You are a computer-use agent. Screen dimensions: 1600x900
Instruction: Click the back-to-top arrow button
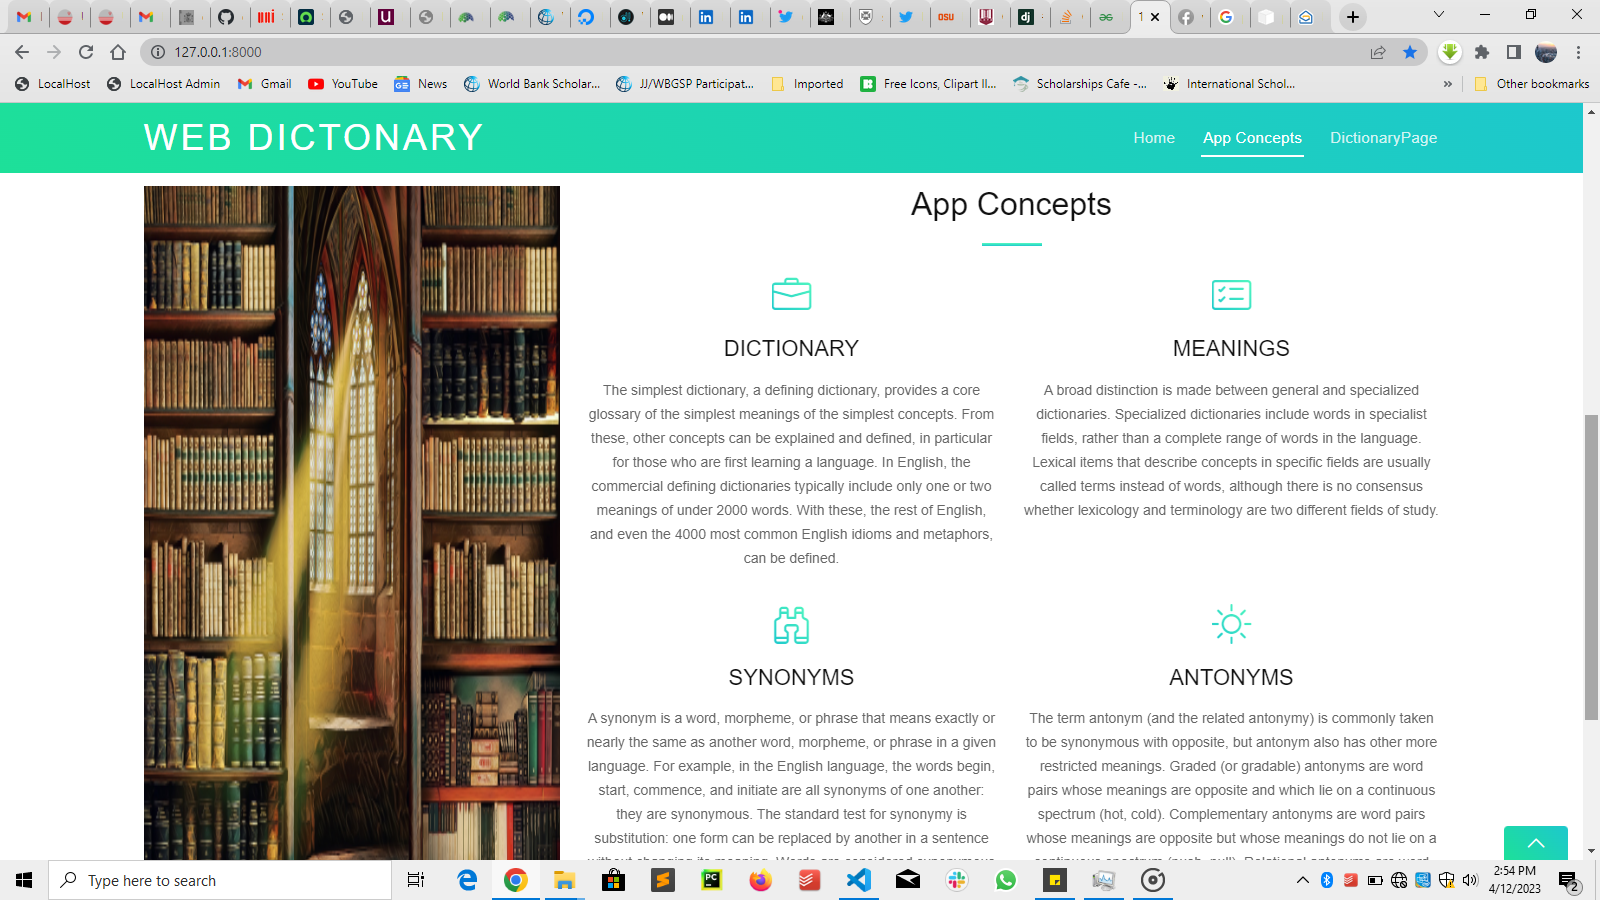click(x=1536, y=843)
